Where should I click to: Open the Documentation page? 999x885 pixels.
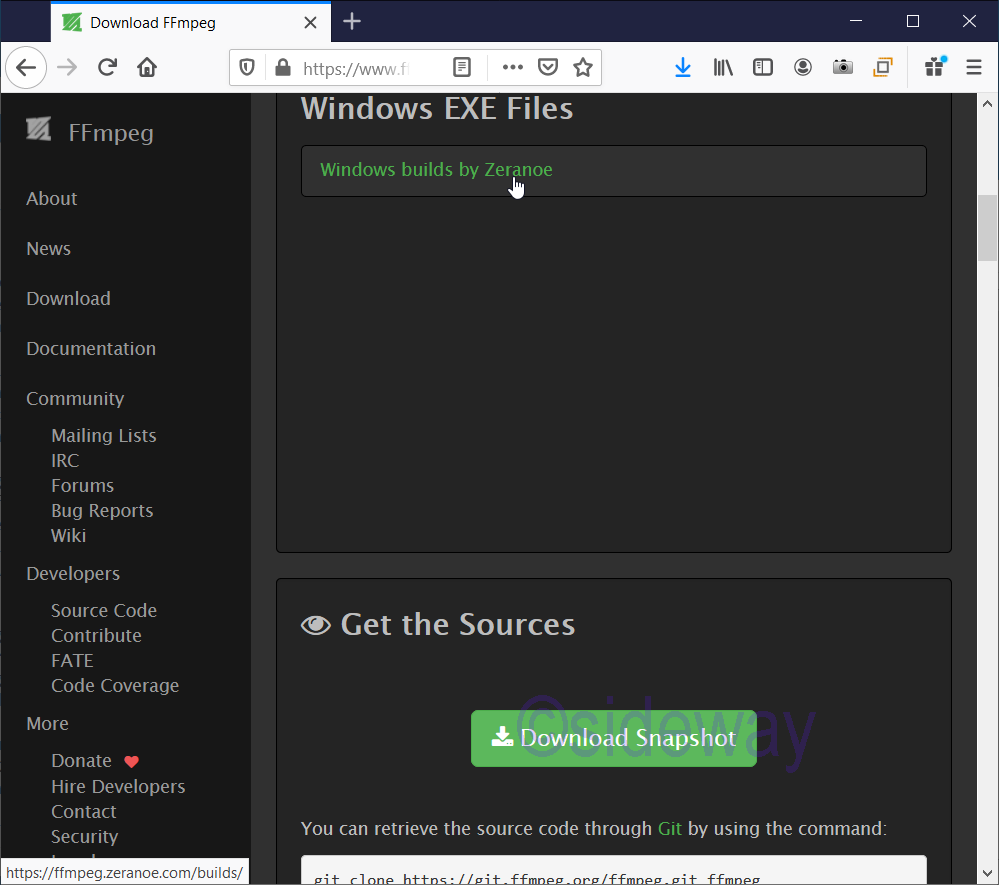91,349
